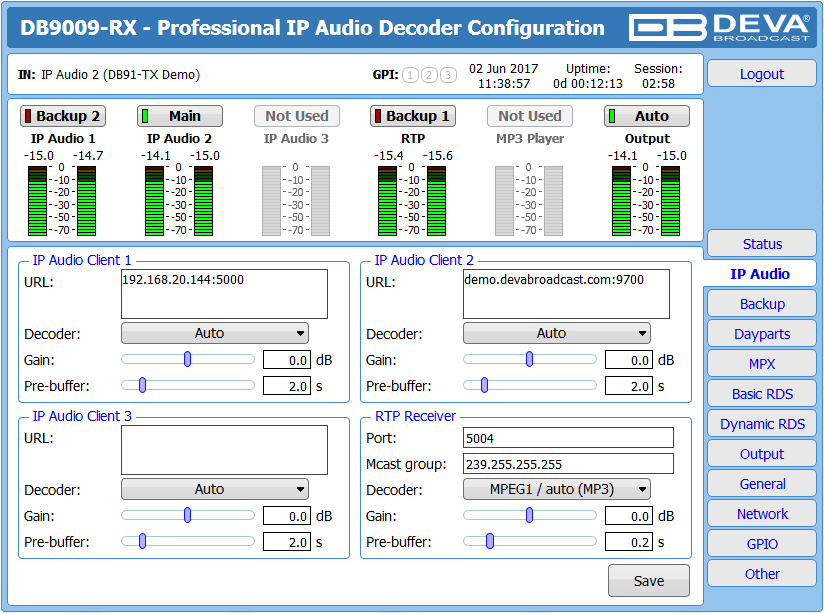Click the URL field of IP Audio Client 2
This screenshot has height=613, width=824.
click(x=565, y=289)
